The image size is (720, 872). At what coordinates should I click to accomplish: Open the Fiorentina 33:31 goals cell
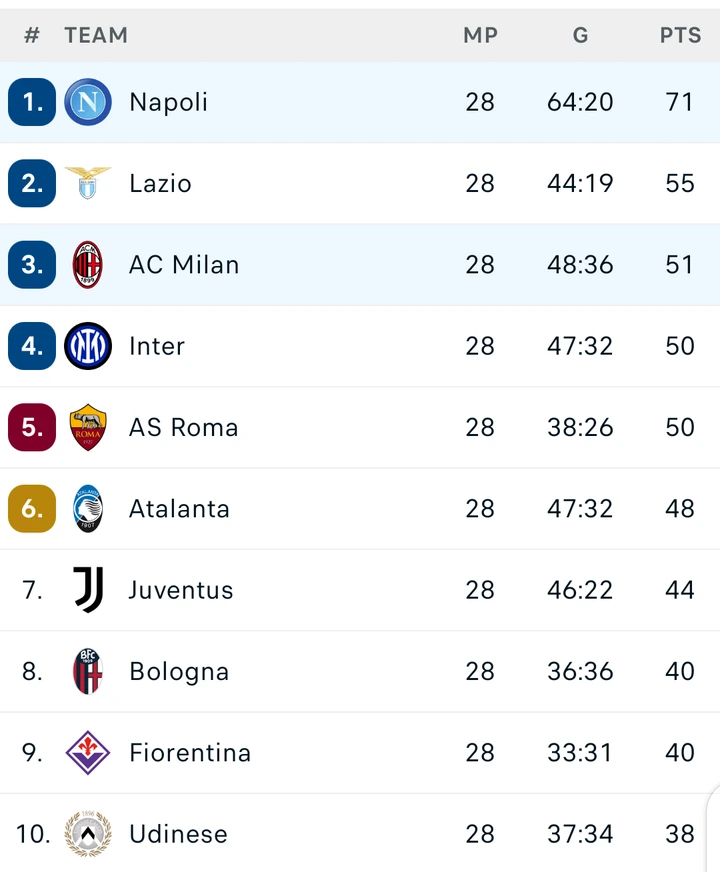(580, 752)
